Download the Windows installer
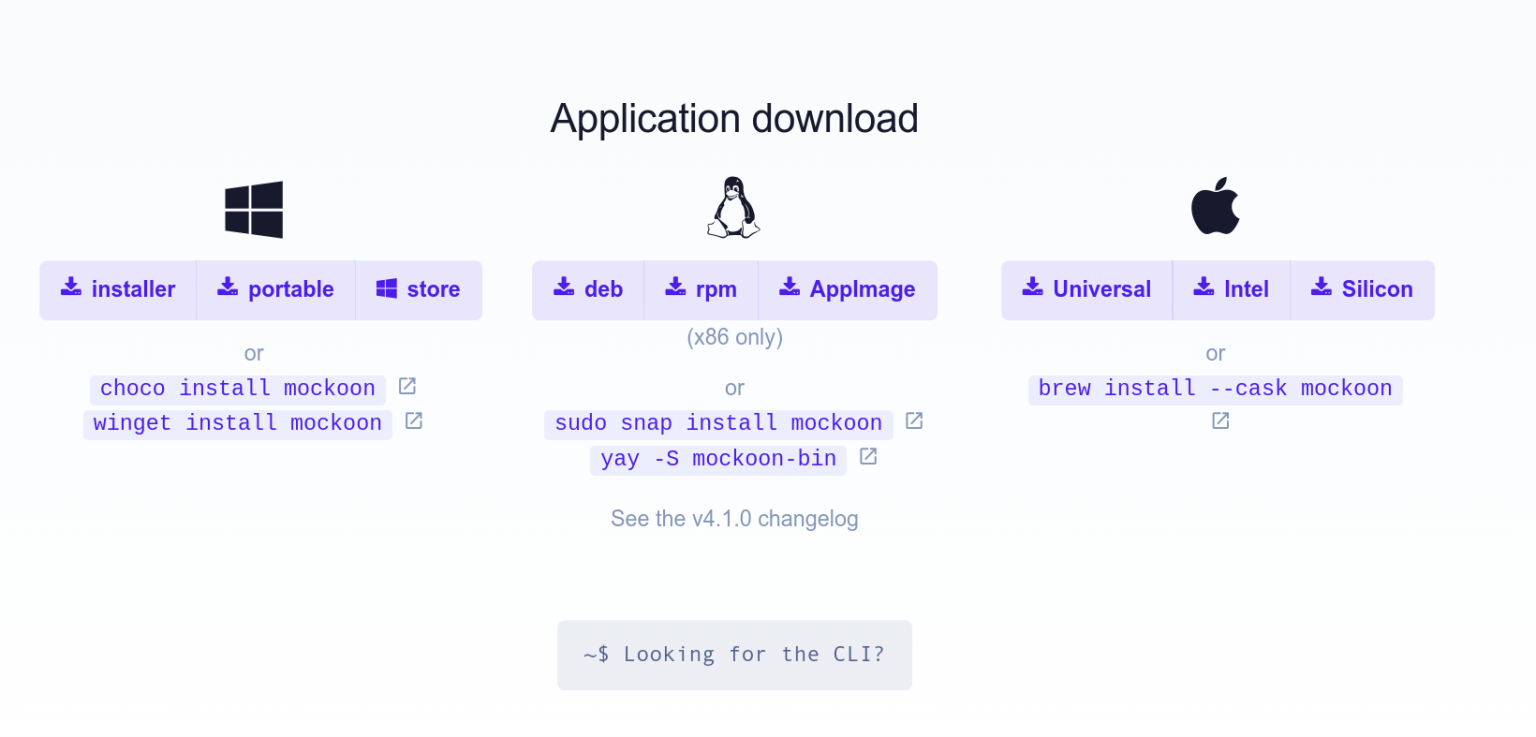 118,289
